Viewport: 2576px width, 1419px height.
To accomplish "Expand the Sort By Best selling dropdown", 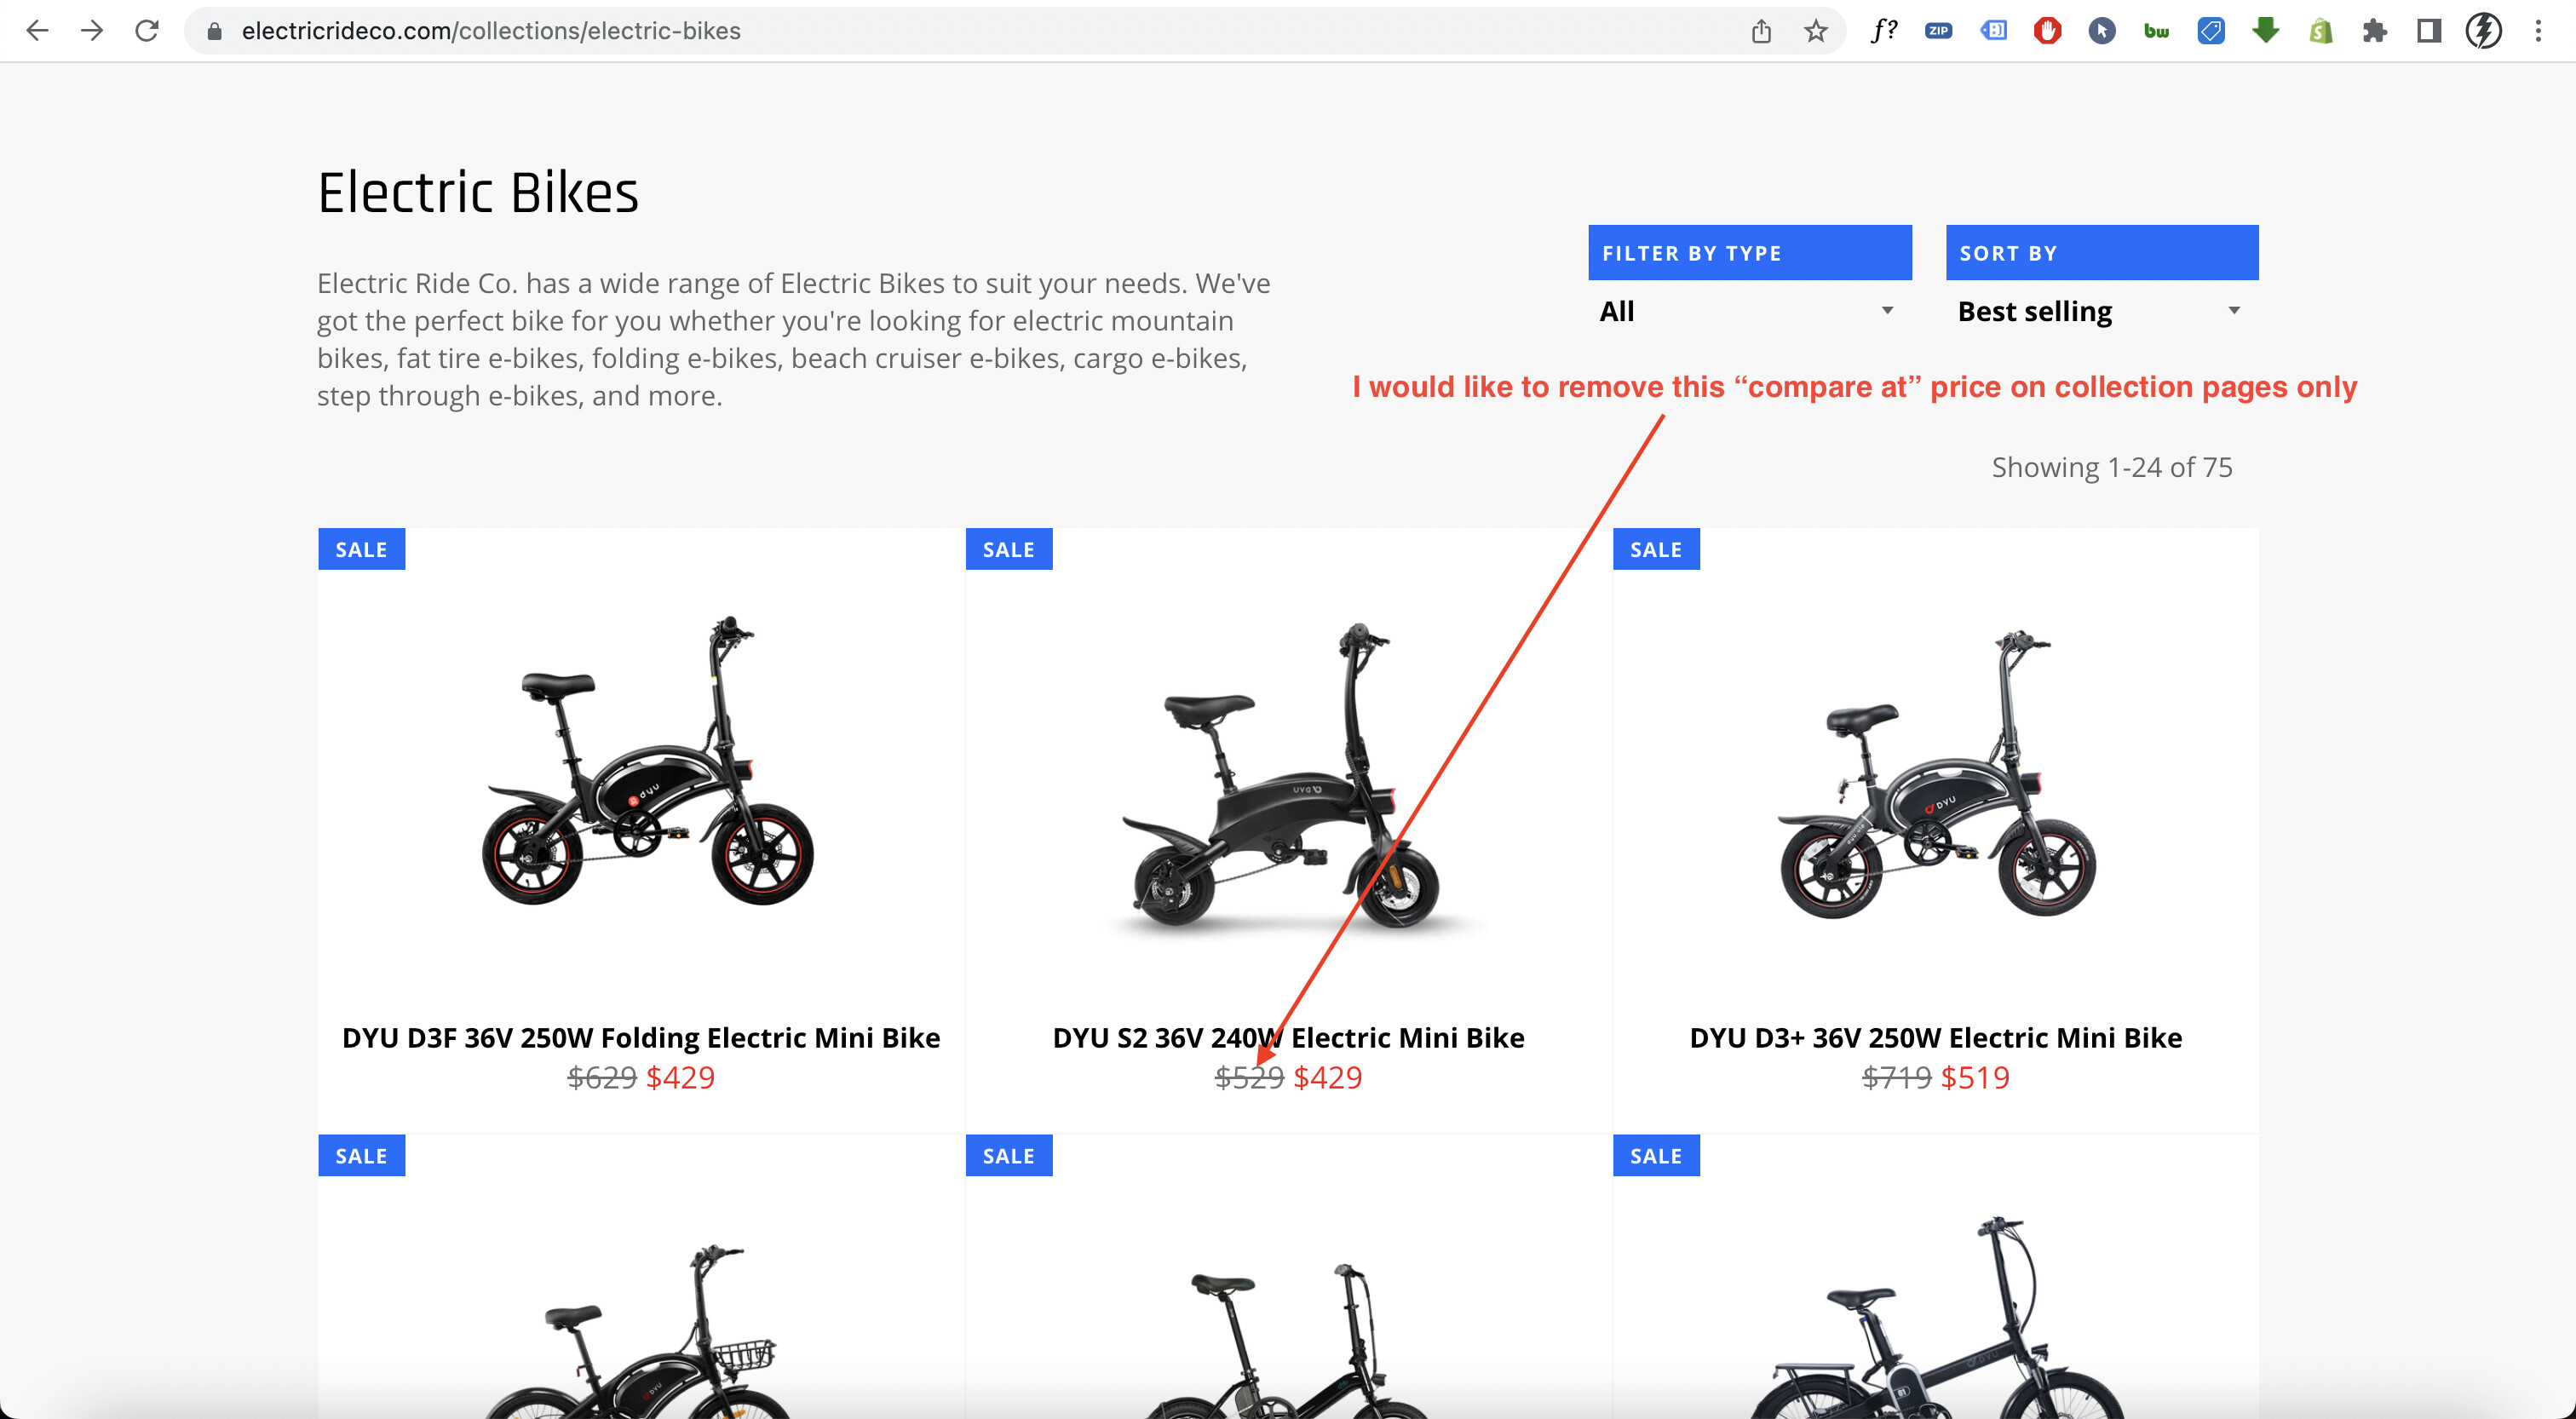I will [2100, 311].
